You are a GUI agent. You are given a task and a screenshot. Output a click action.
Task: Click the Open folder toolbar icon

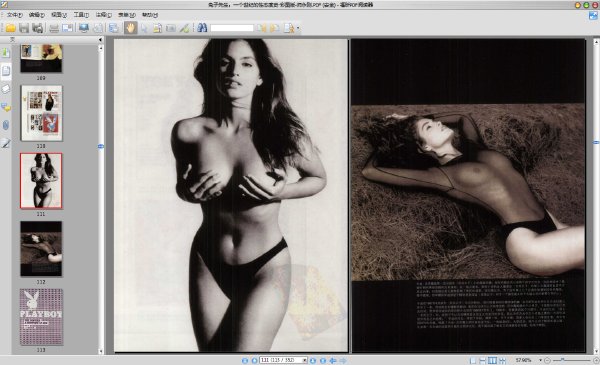coord(10,28)
